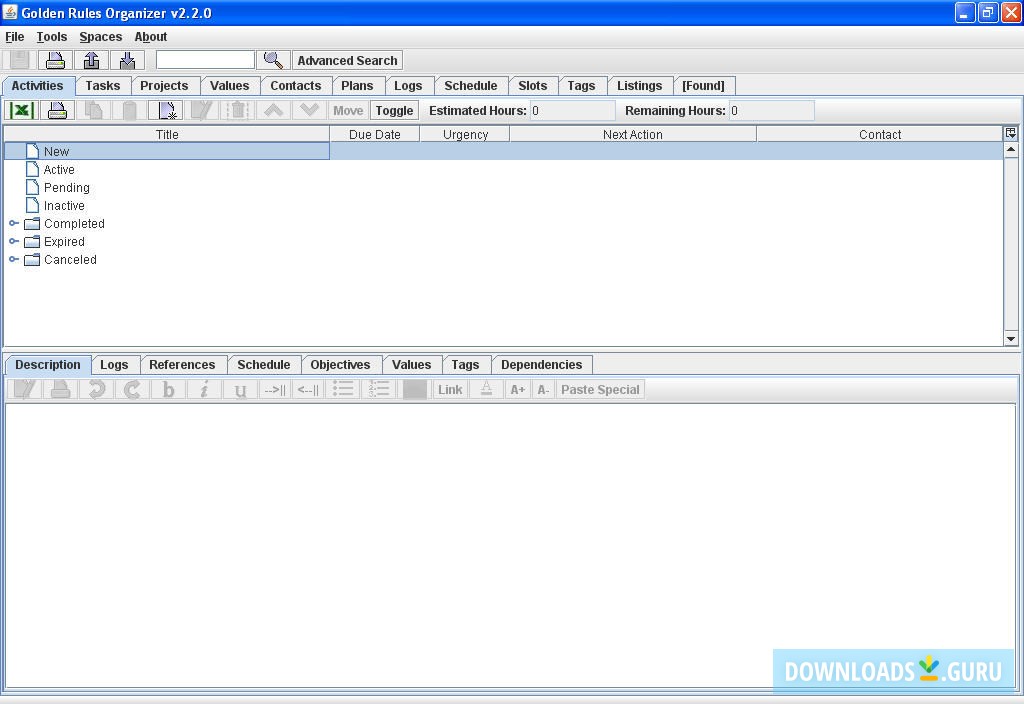Click the stamp icon in Description toolbar
The height and width of the screenshot is (704, 1024).
click(x=61, y=389)
